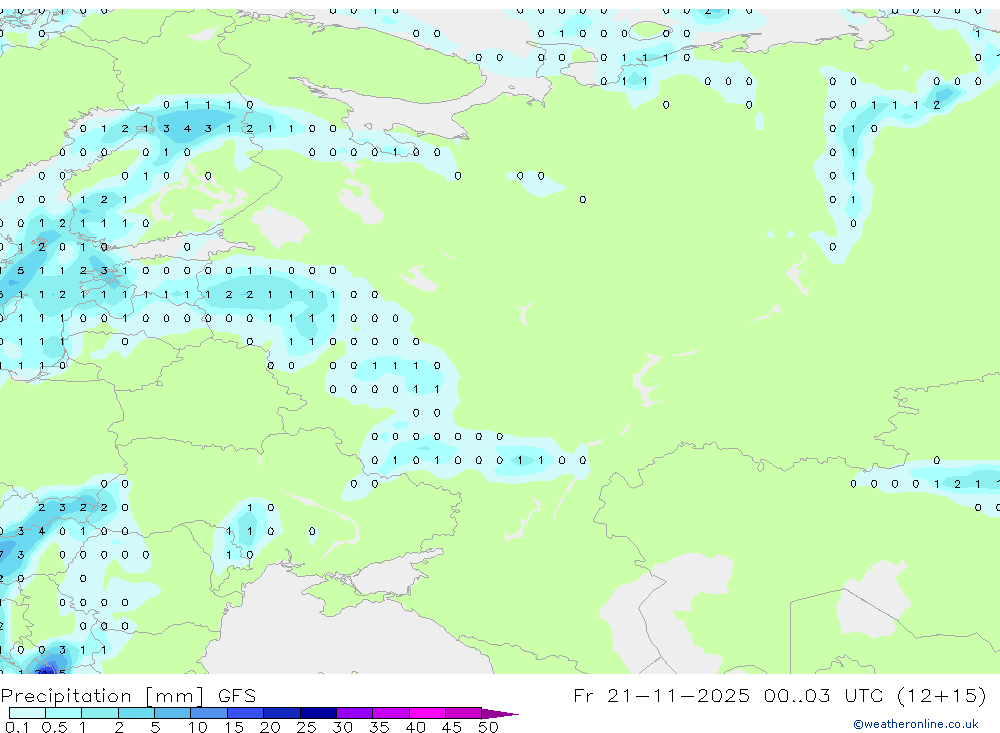Select the 0.5–1 mm legend color swatch
The height and width of the screenshot is (733, 1000).
[x=63, y=713]
